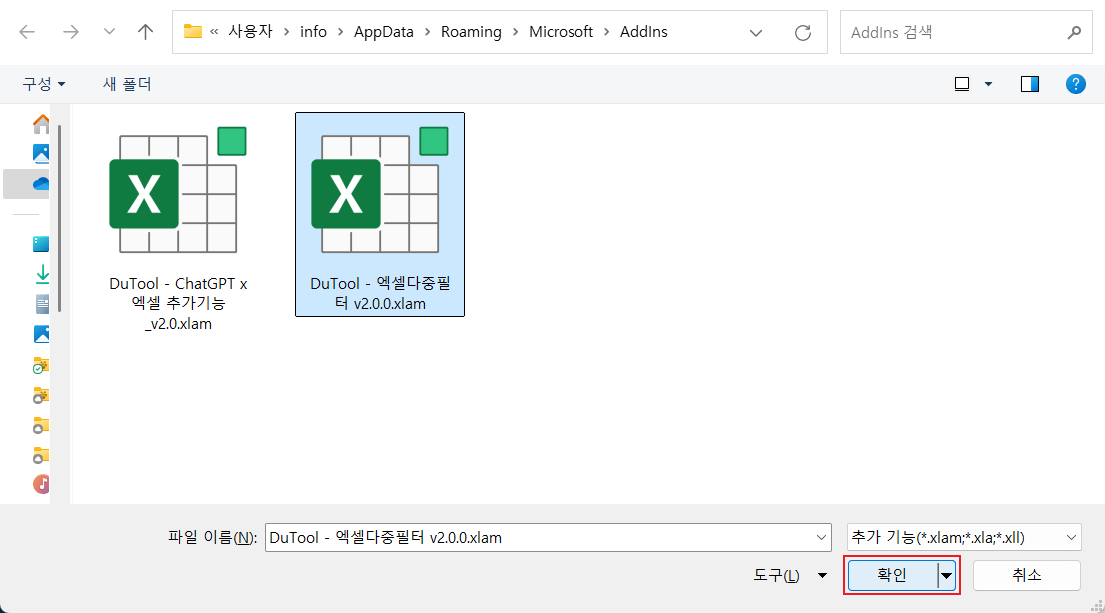Click file name DuTool - ChatGPT x 엑셀 추가기능 _v2.0.xlam
Viewport: 1105px width, 613px height.
point(178,304)
